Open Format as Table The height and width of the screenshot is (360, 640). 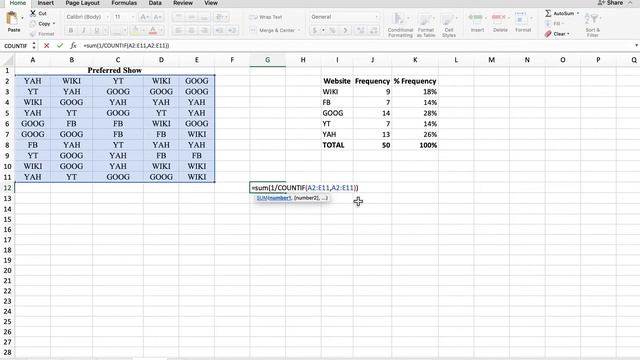[x=426, y=25]
